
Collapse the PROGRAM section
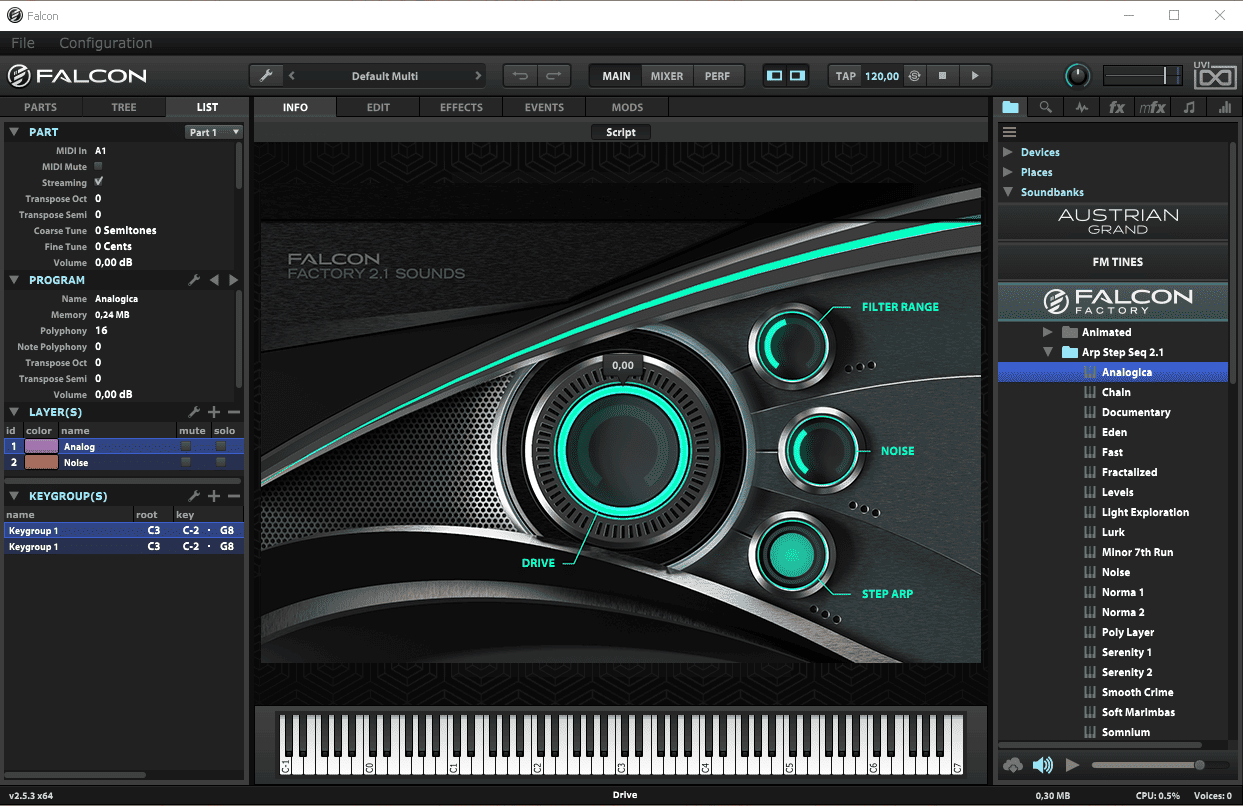[14, 280]
